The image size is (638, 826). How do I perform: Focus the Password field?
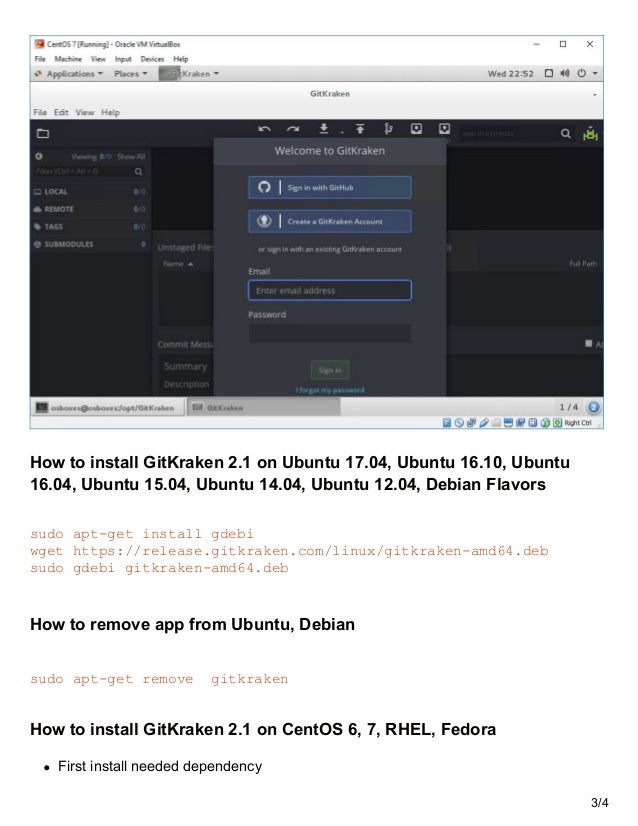coord(330,333)
